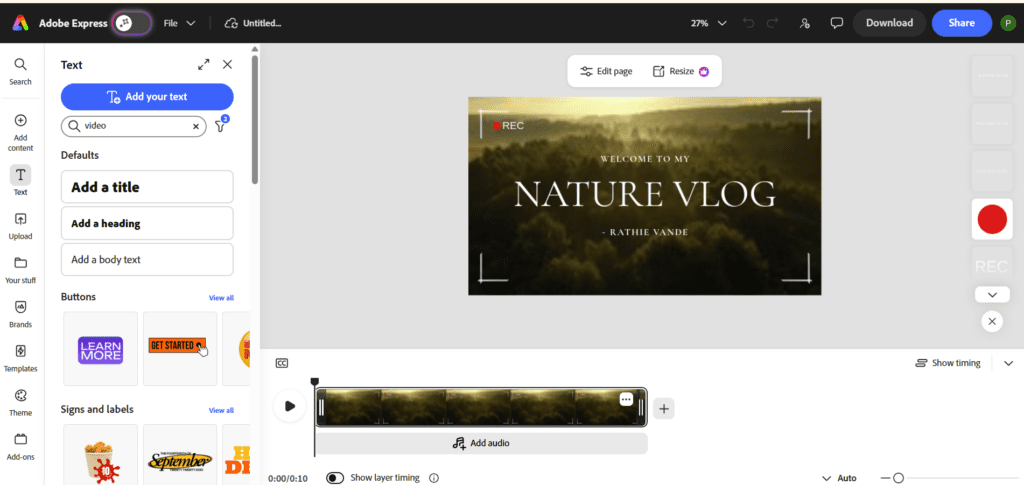Viewport: 1024px width, 485px height.
Task: Open the filter icon with badge 2
Action: click(221, 125)
